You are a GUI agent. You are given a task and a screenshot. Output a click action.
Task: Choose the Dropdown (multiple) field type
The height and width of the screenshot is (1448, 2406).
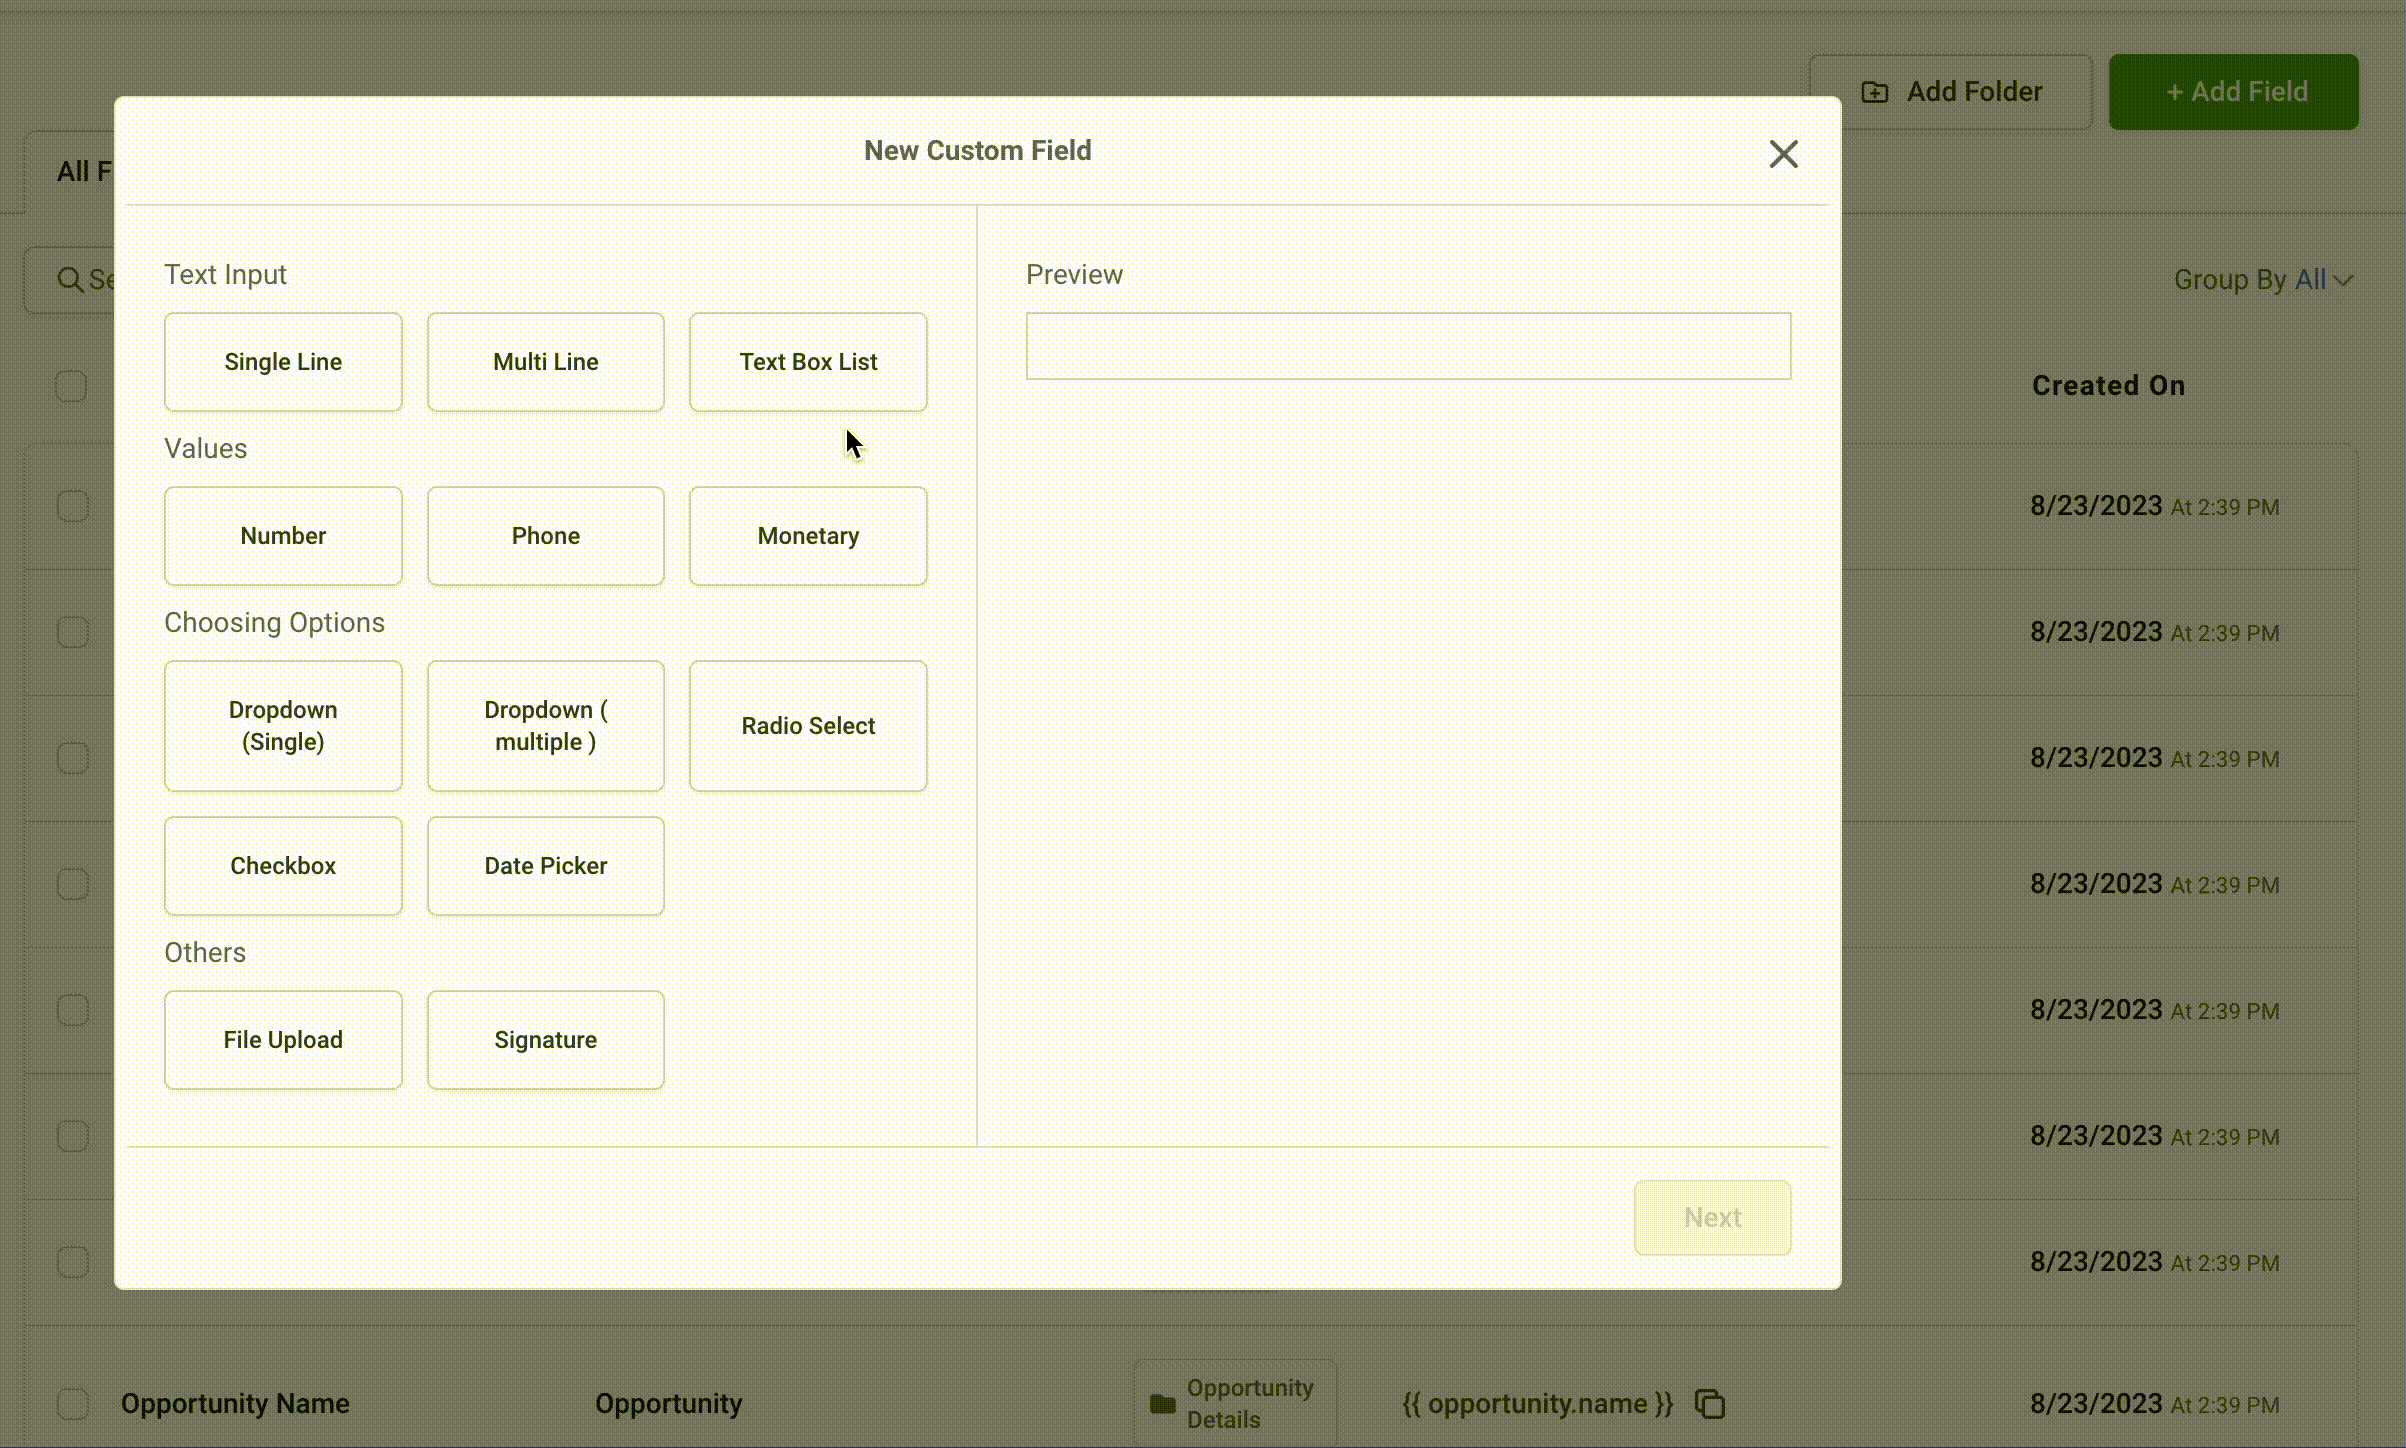[x=545, y=726]
